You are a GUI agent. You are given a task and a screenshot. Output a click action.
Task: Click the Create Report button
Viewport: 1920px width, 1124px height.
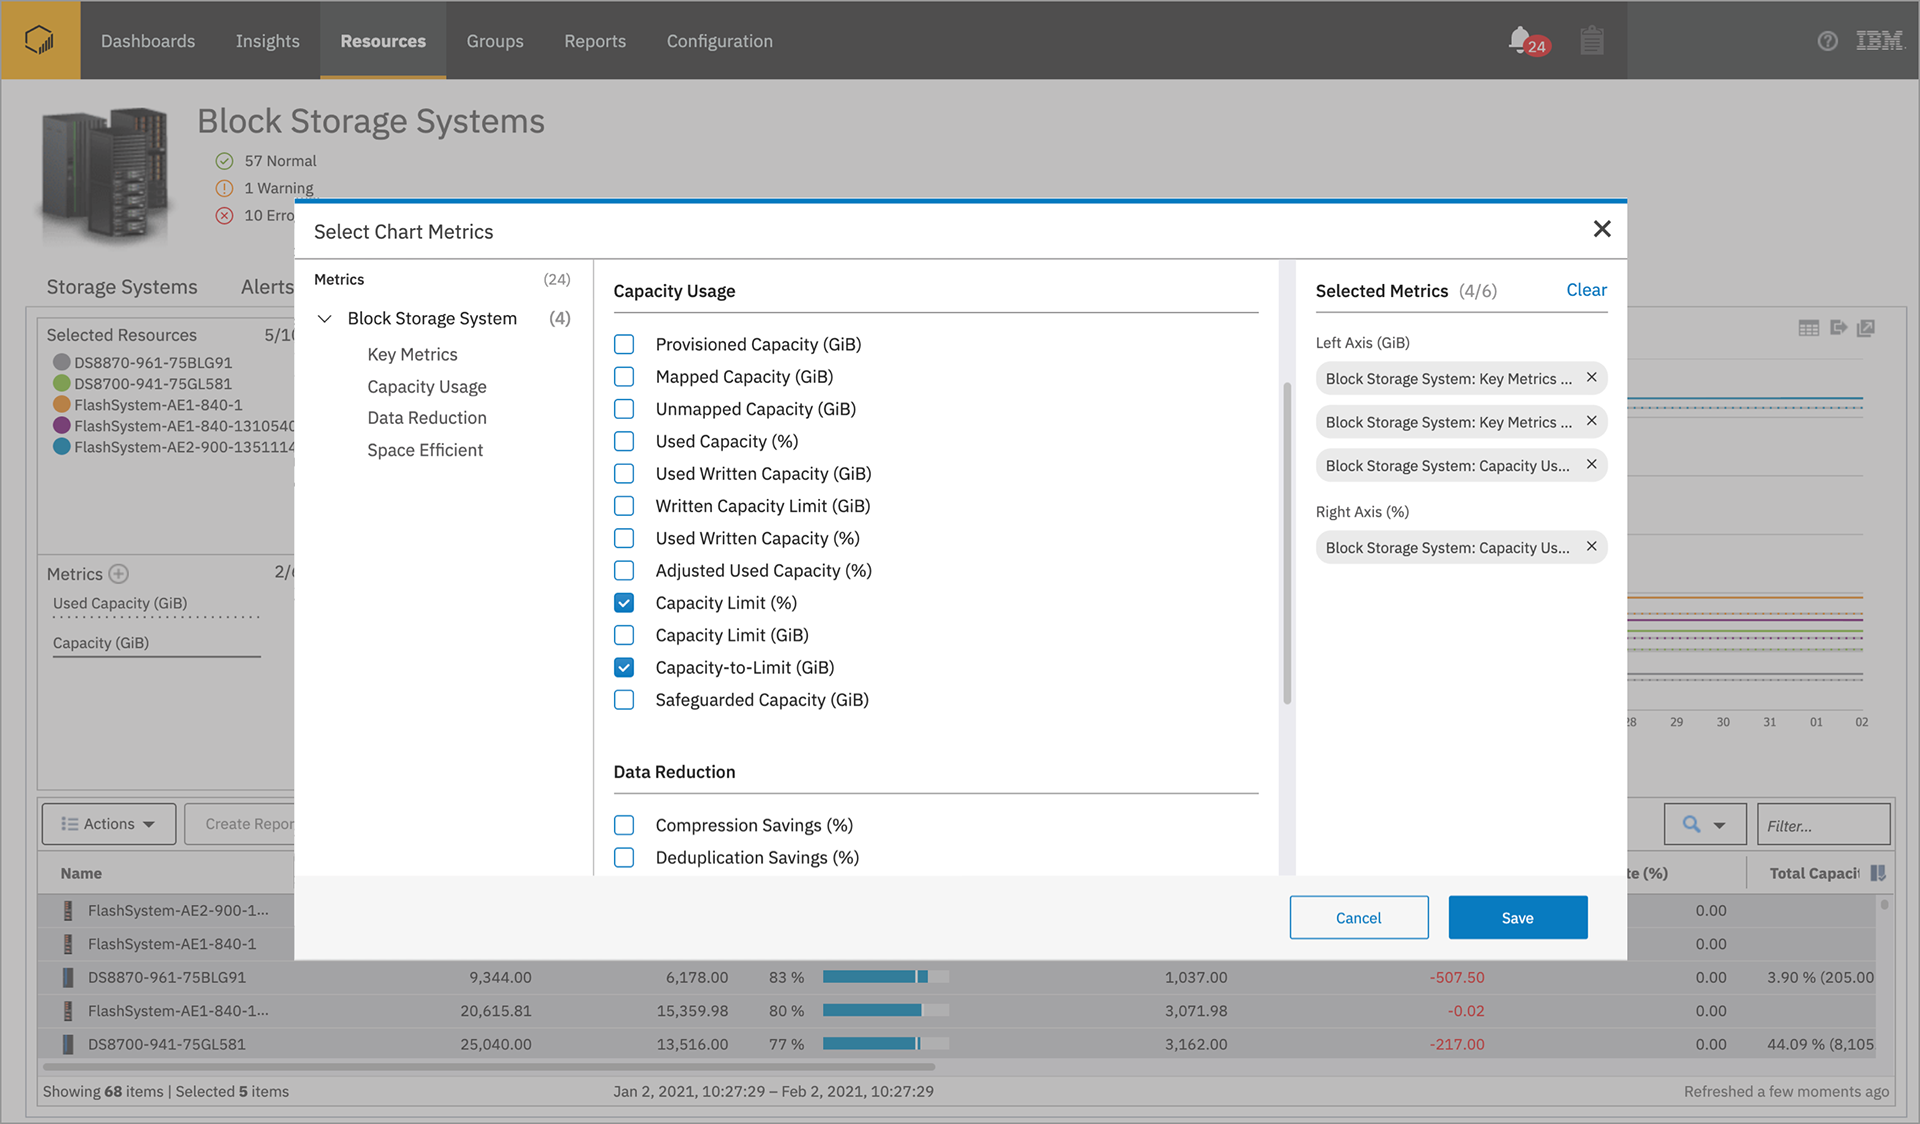[x=240, y=824]
